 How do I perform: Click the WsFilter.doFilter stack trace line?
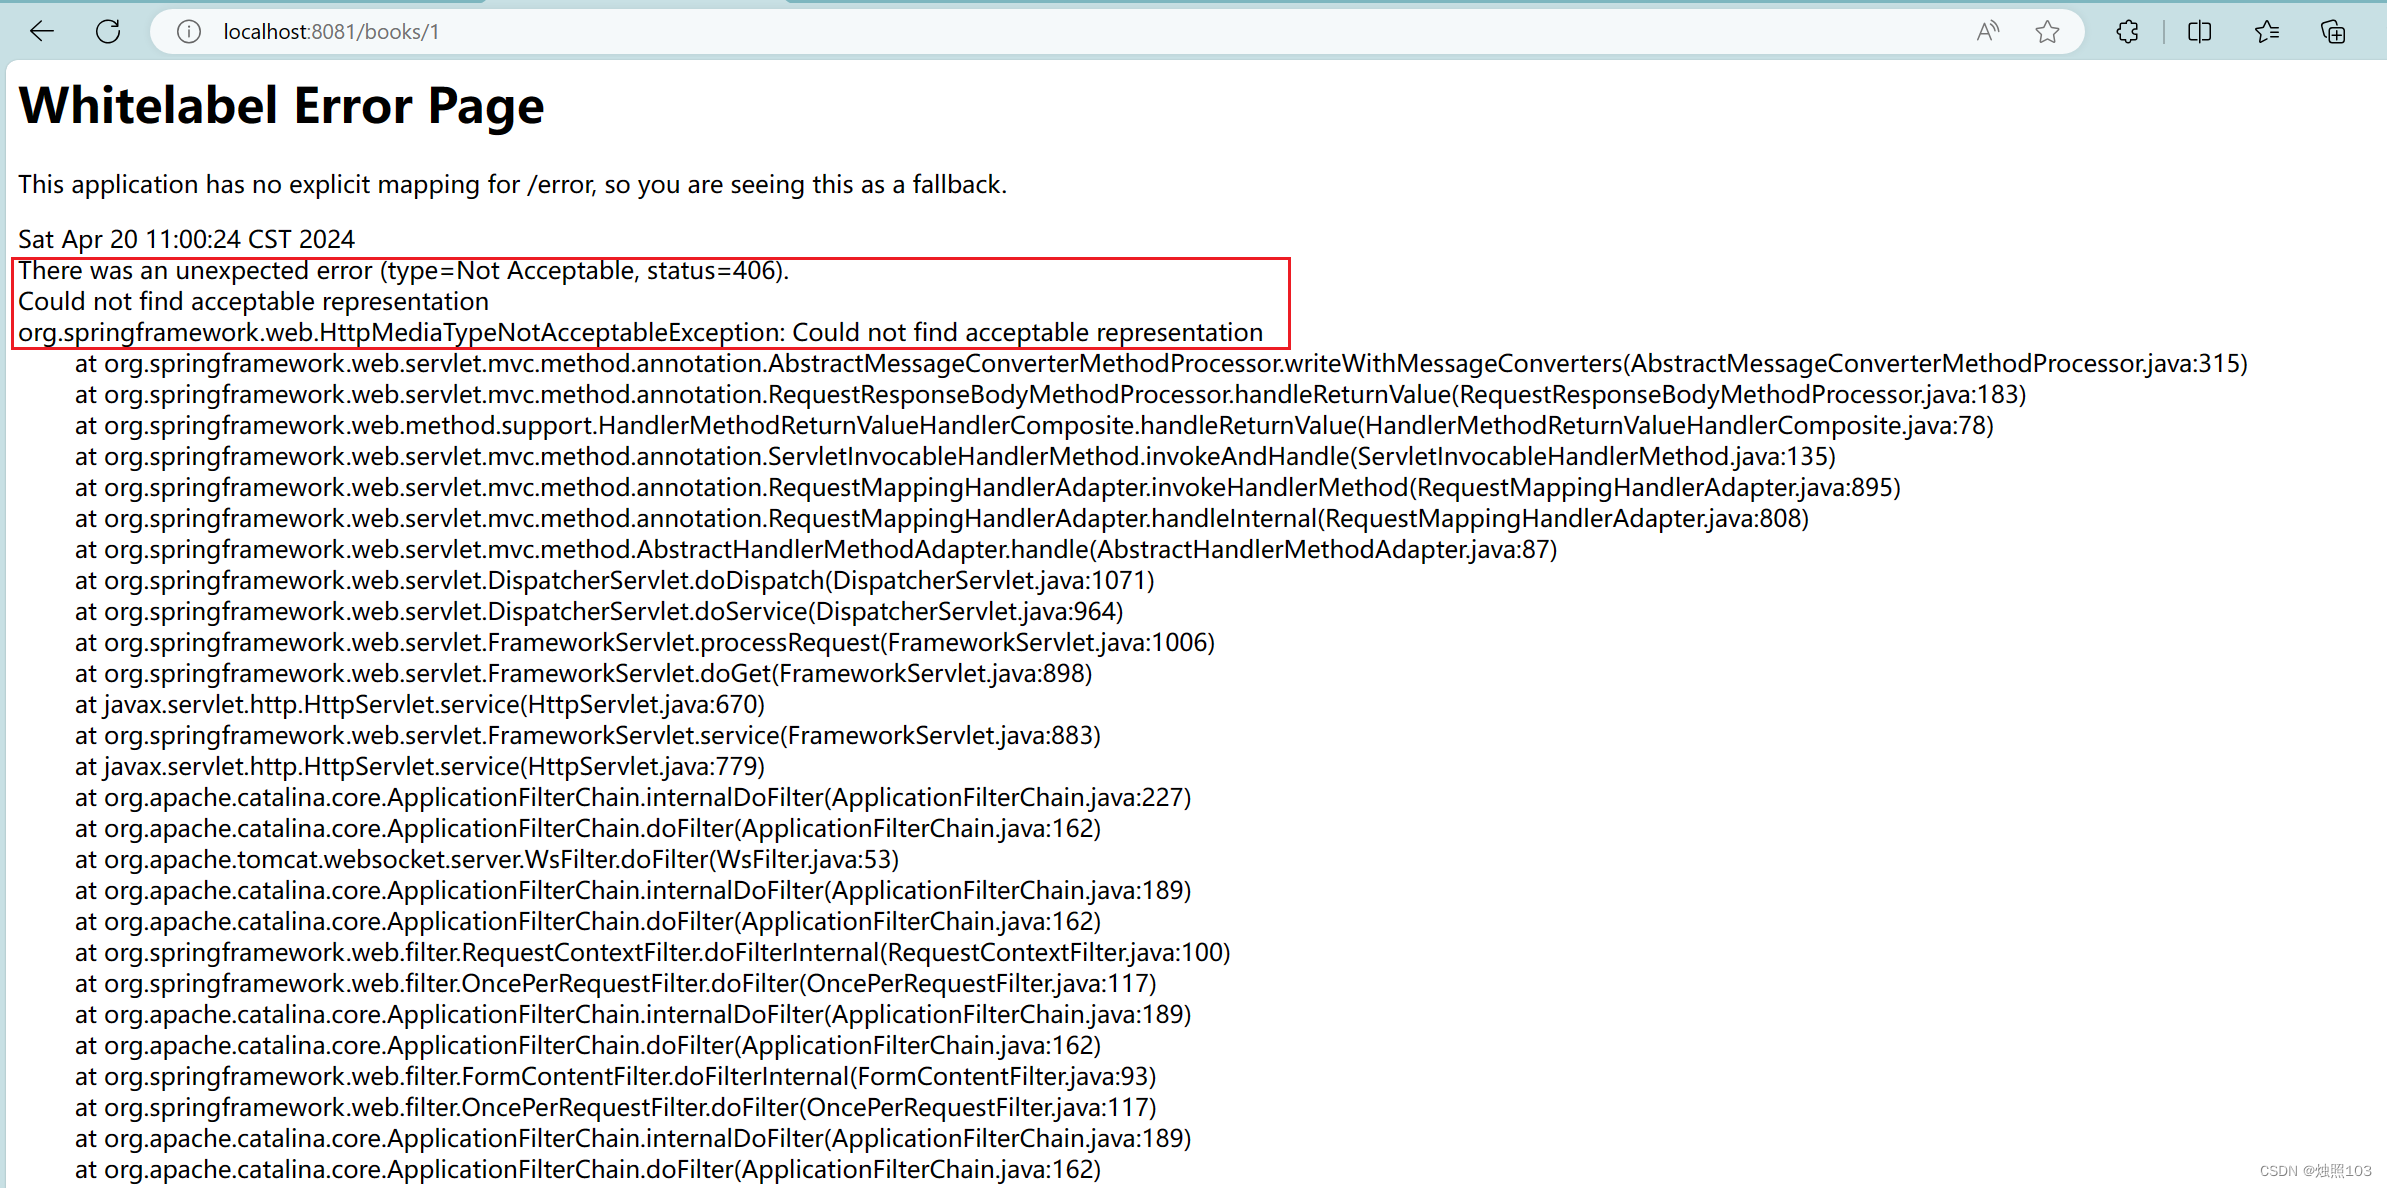486,860
